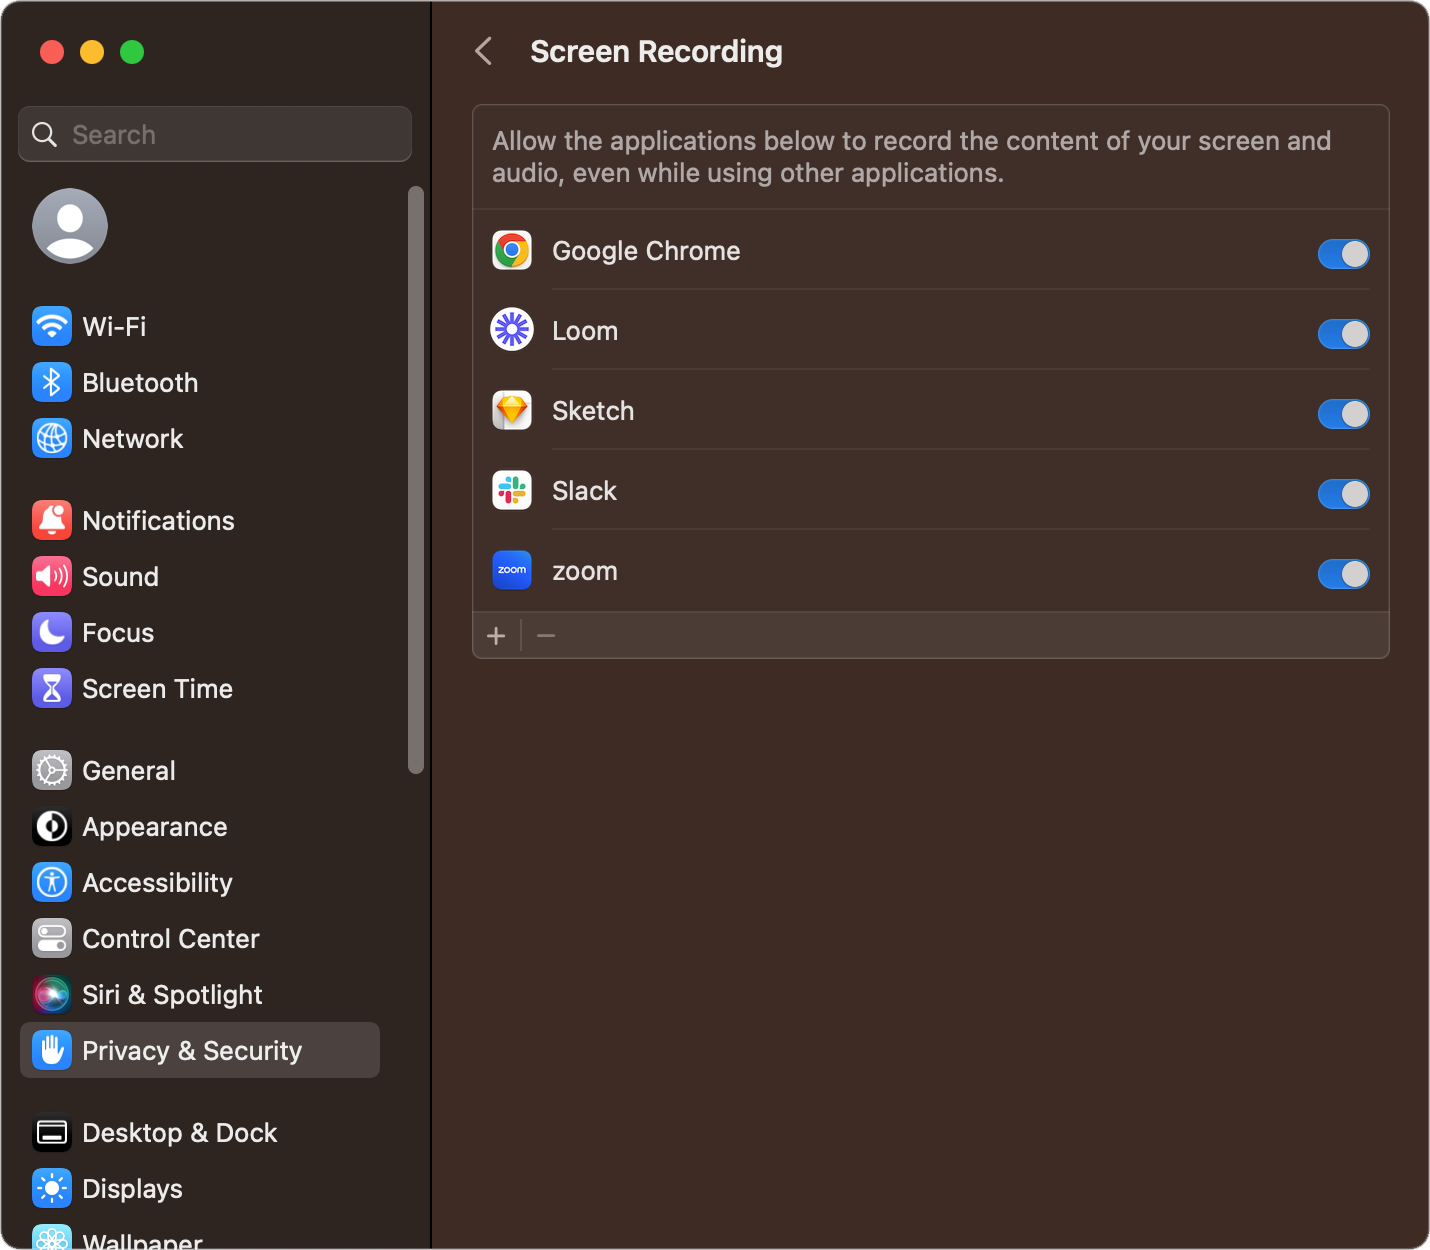Click the Notifications bell icon
The width and height of the screenshot is (1430, 1250).
click(x=52, y=520)
